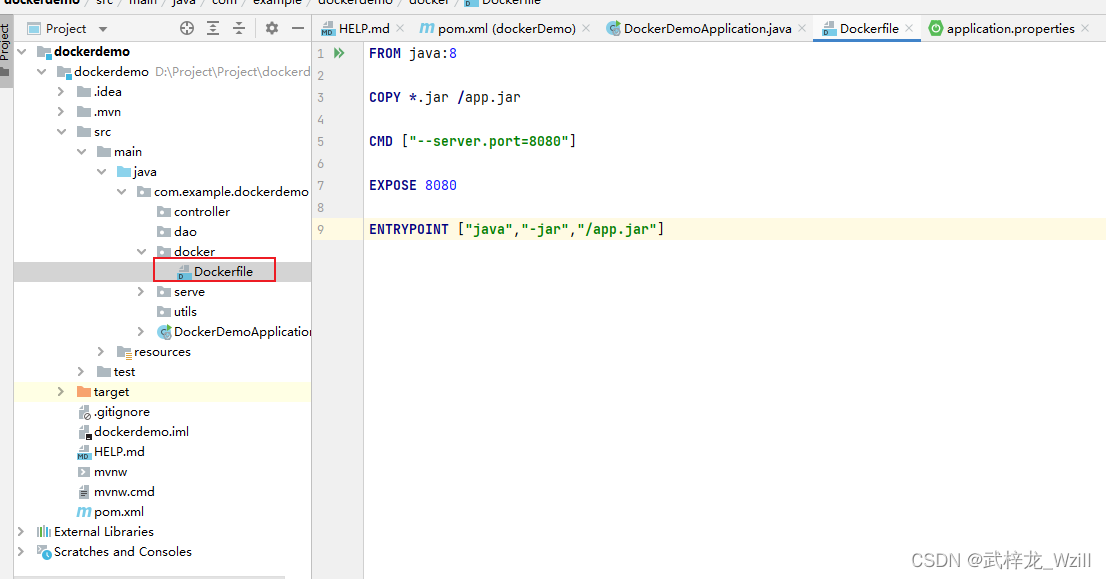
Task: Expand the resources folder
Action: point(101,351)
